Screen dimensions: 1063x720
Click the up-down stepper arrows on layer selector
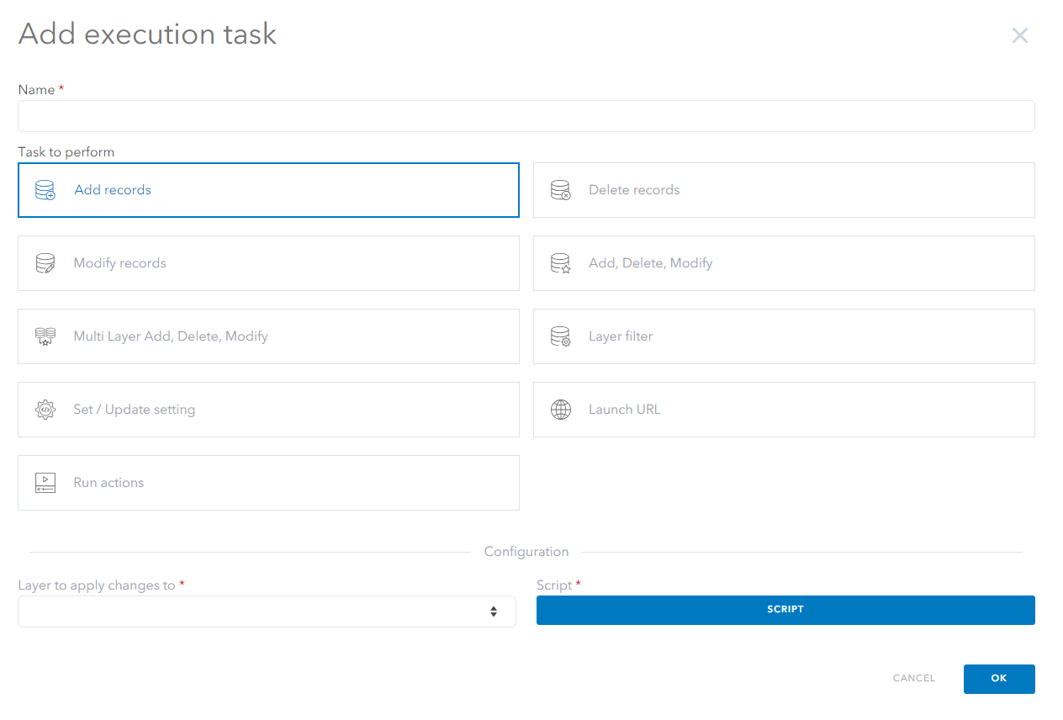pos(494,611)
